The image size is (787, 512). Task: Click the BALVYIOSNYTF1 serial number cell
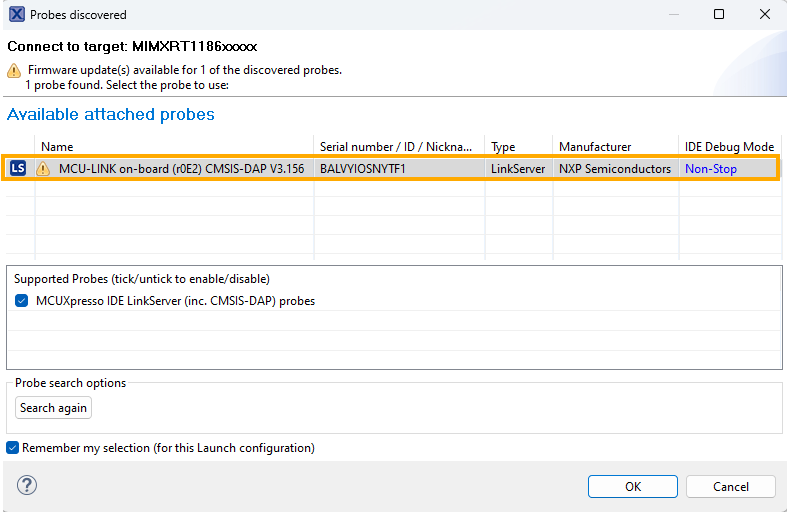(x=362, y=169)
